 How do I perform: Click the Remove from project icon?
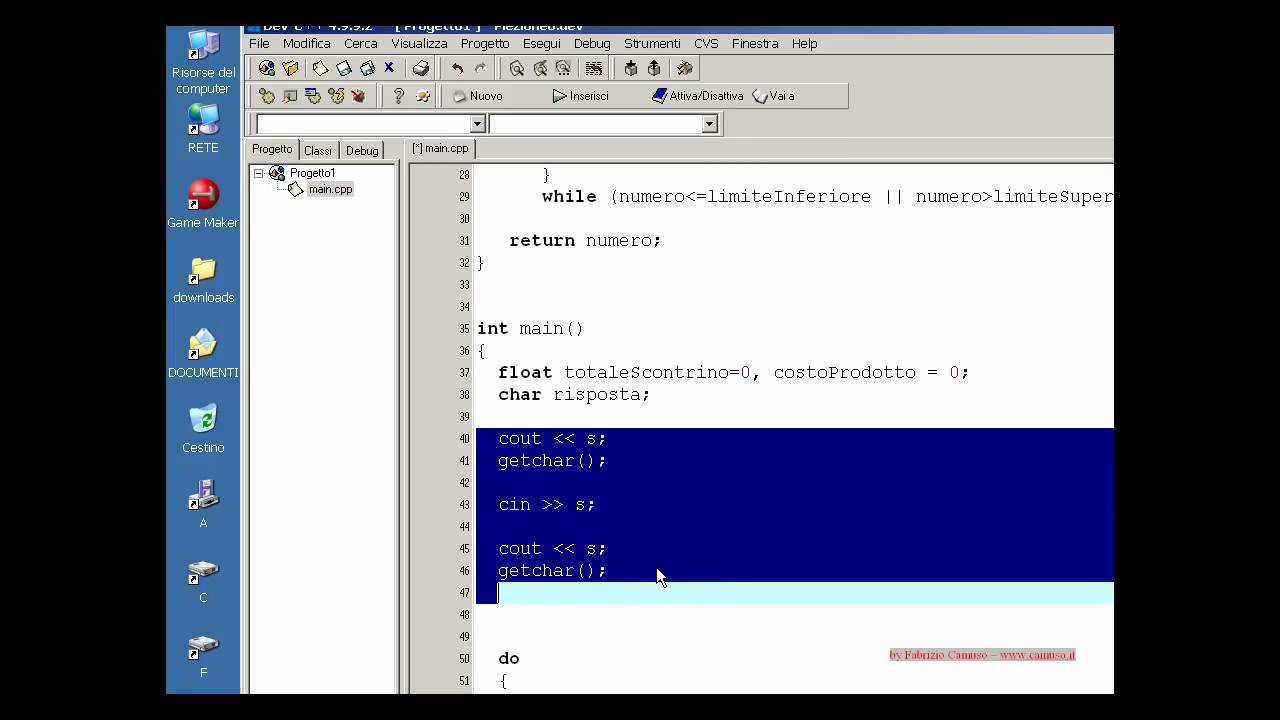tap(654, 68)
